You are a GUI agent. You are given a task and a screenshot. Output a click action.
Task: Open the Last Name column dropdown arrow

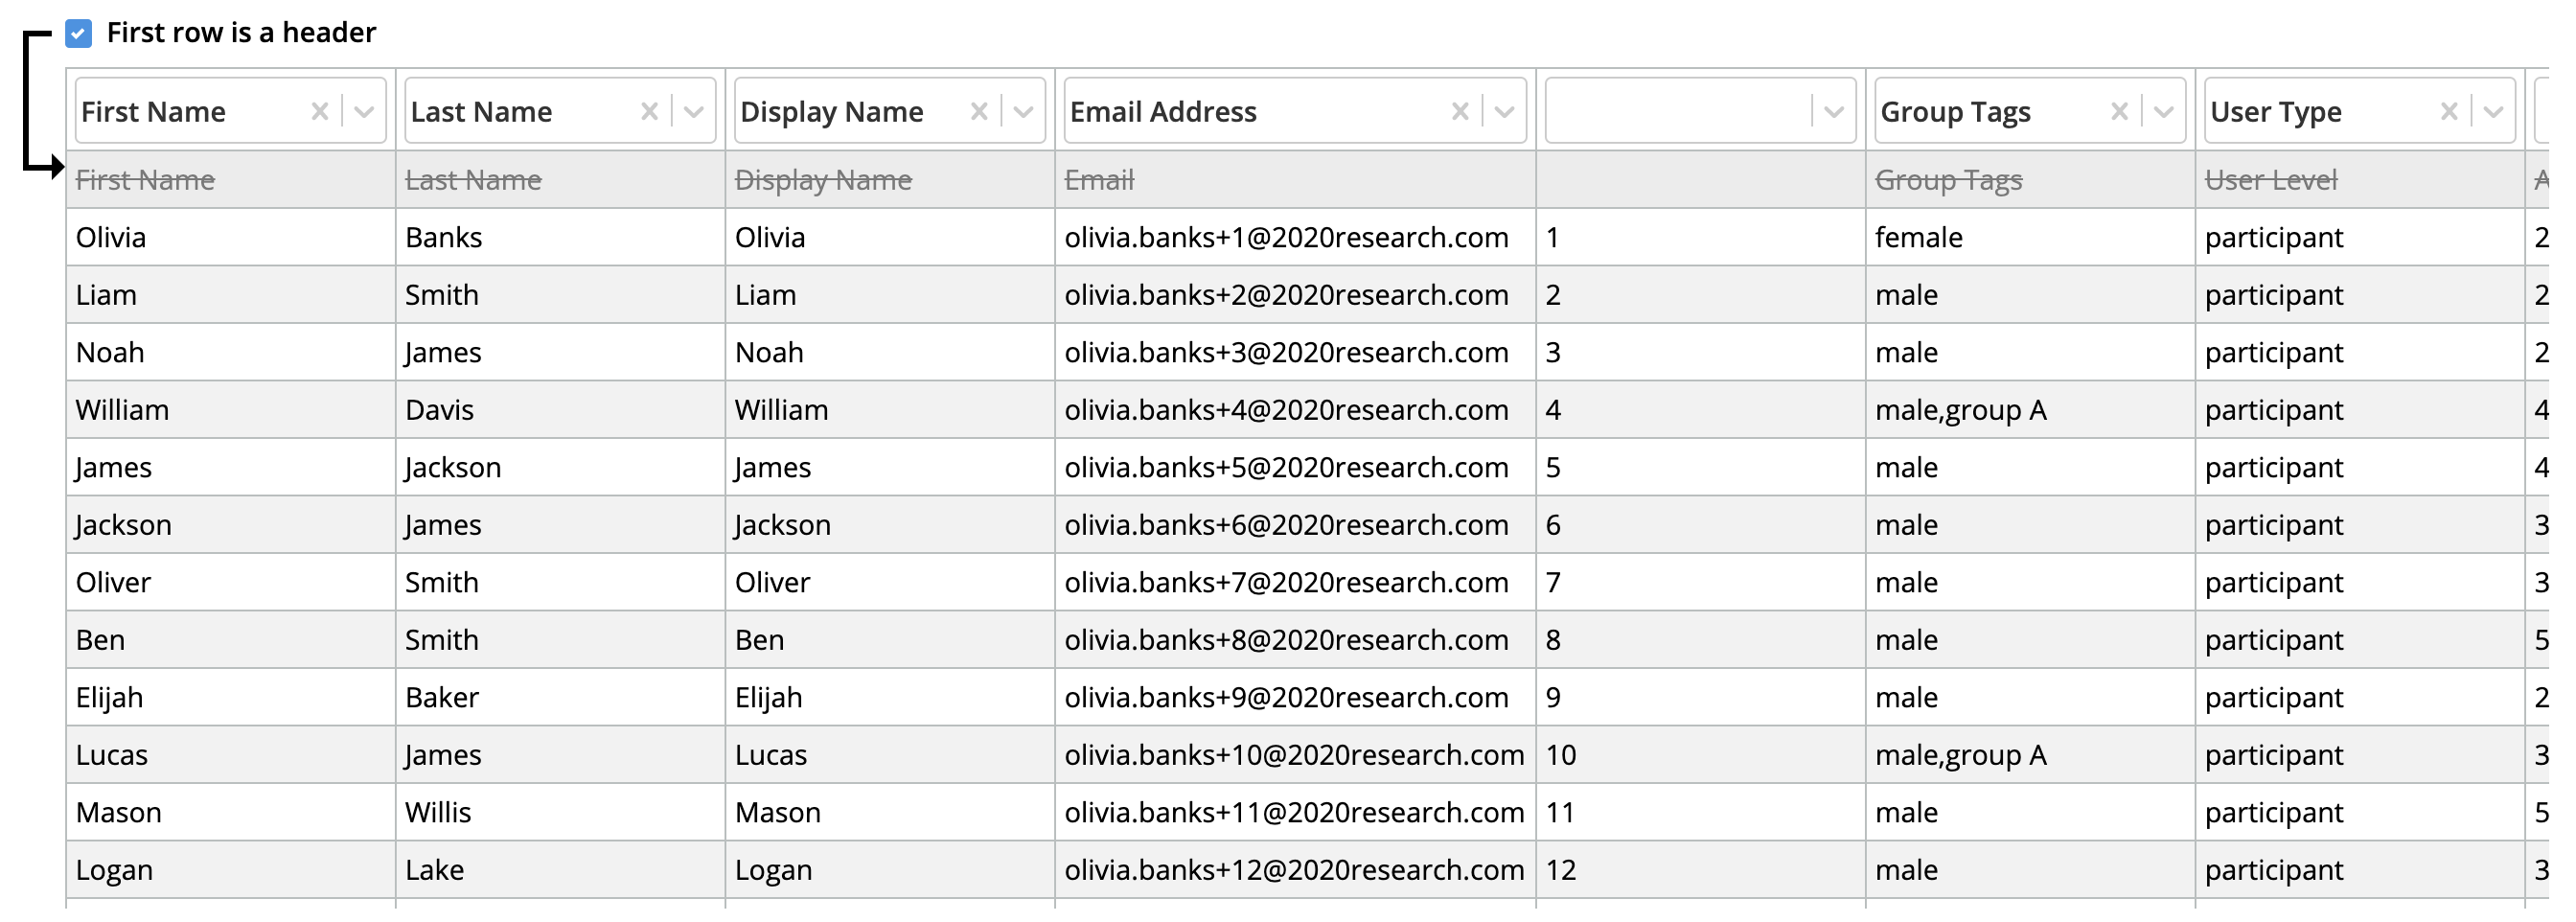coord(694,111)
